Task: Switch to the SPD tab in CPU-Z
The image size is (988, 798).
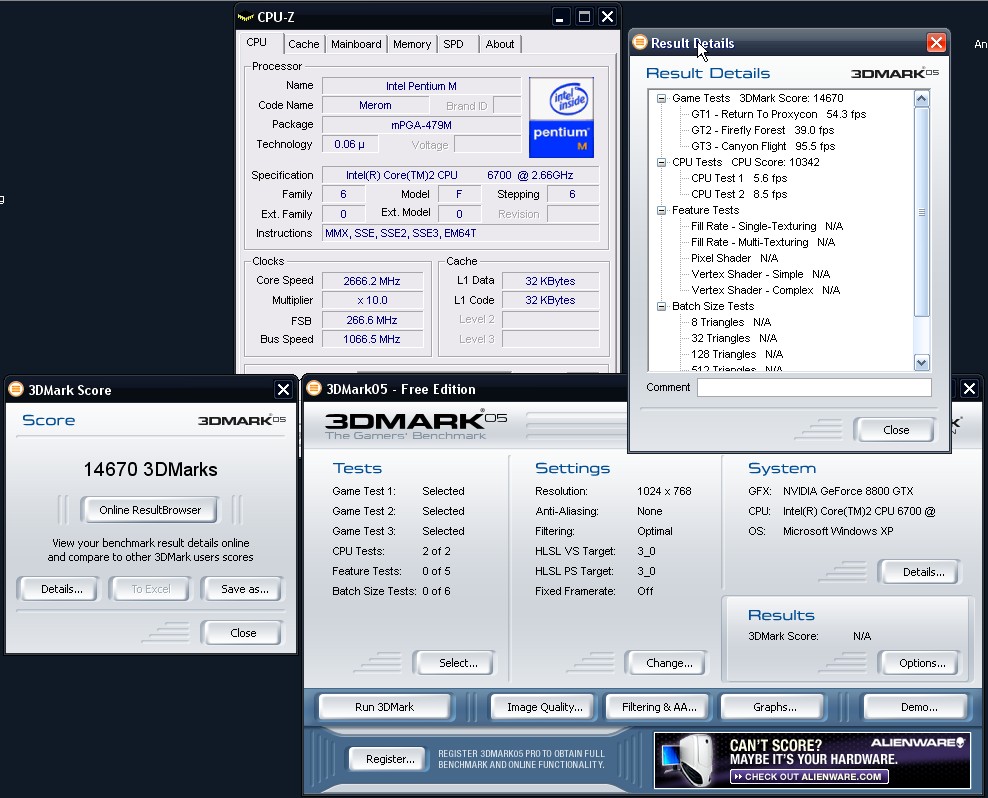Action: pos(453,44)
